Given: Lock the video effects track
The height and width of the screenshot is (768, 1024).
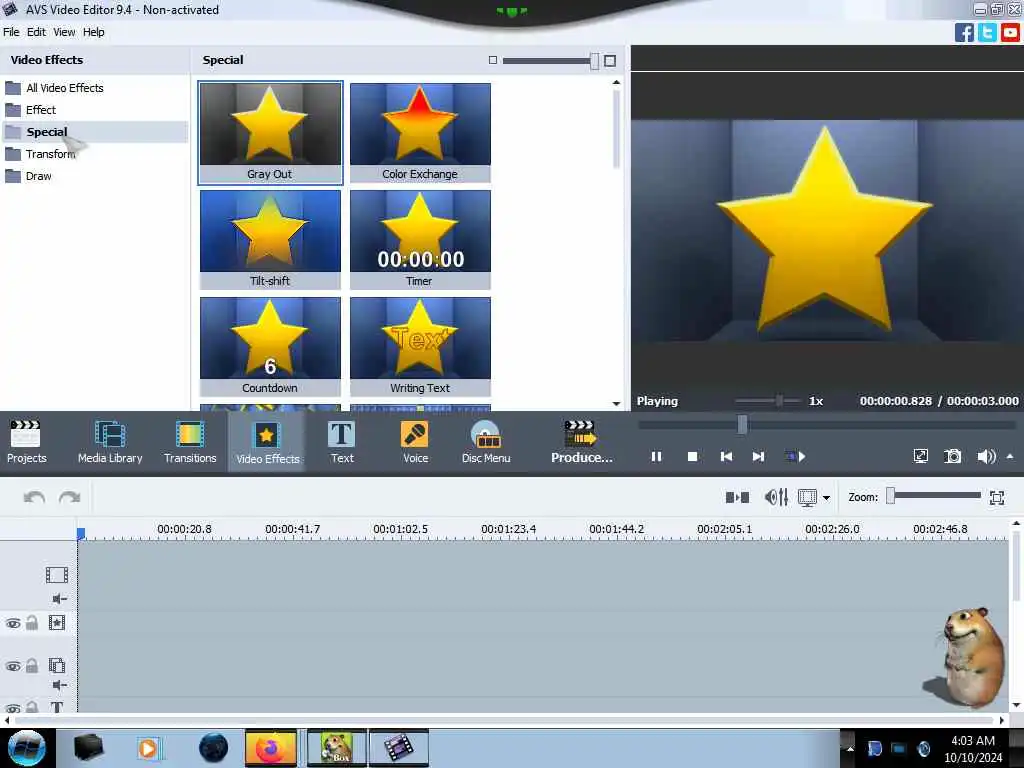Looking at the screenshot, I should click(32, 623).
